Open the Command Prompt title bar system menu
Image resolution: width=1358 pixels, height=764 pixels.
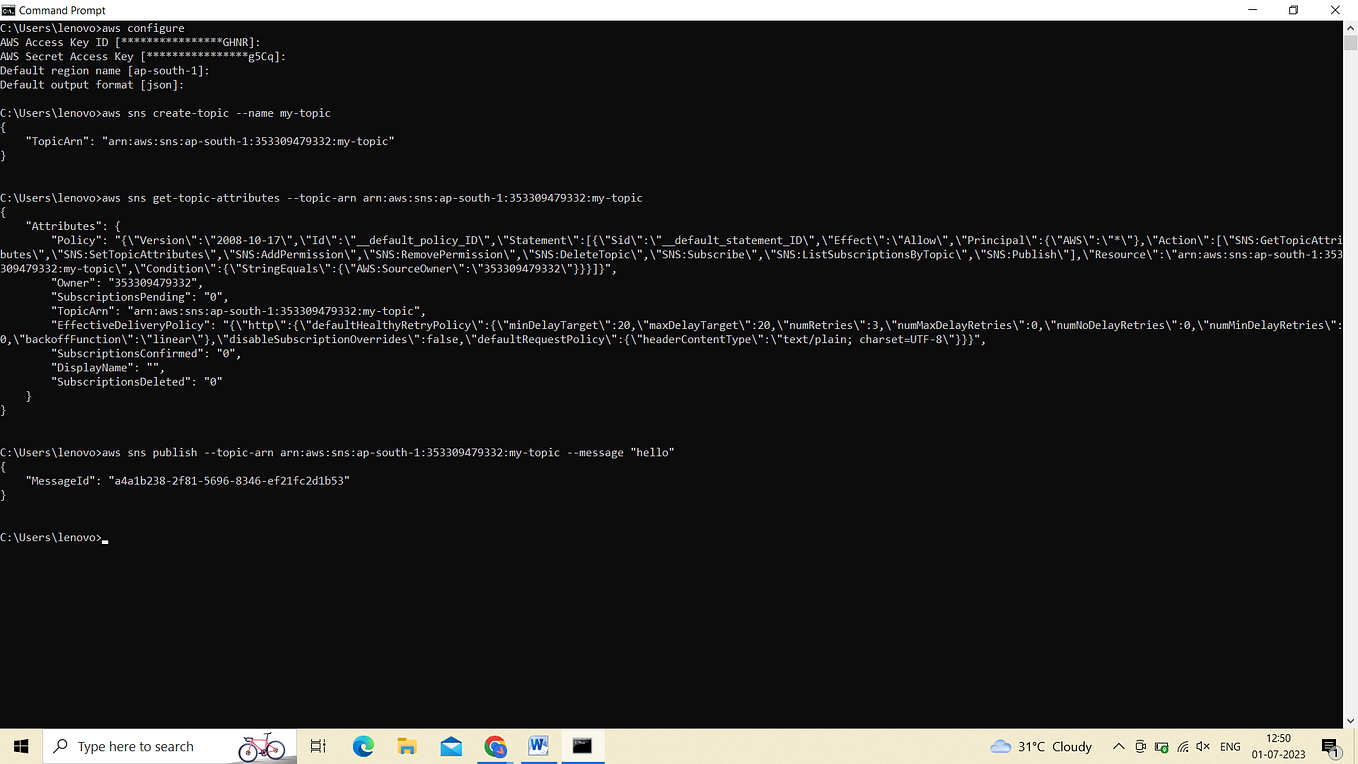click(x=8, y=9)
